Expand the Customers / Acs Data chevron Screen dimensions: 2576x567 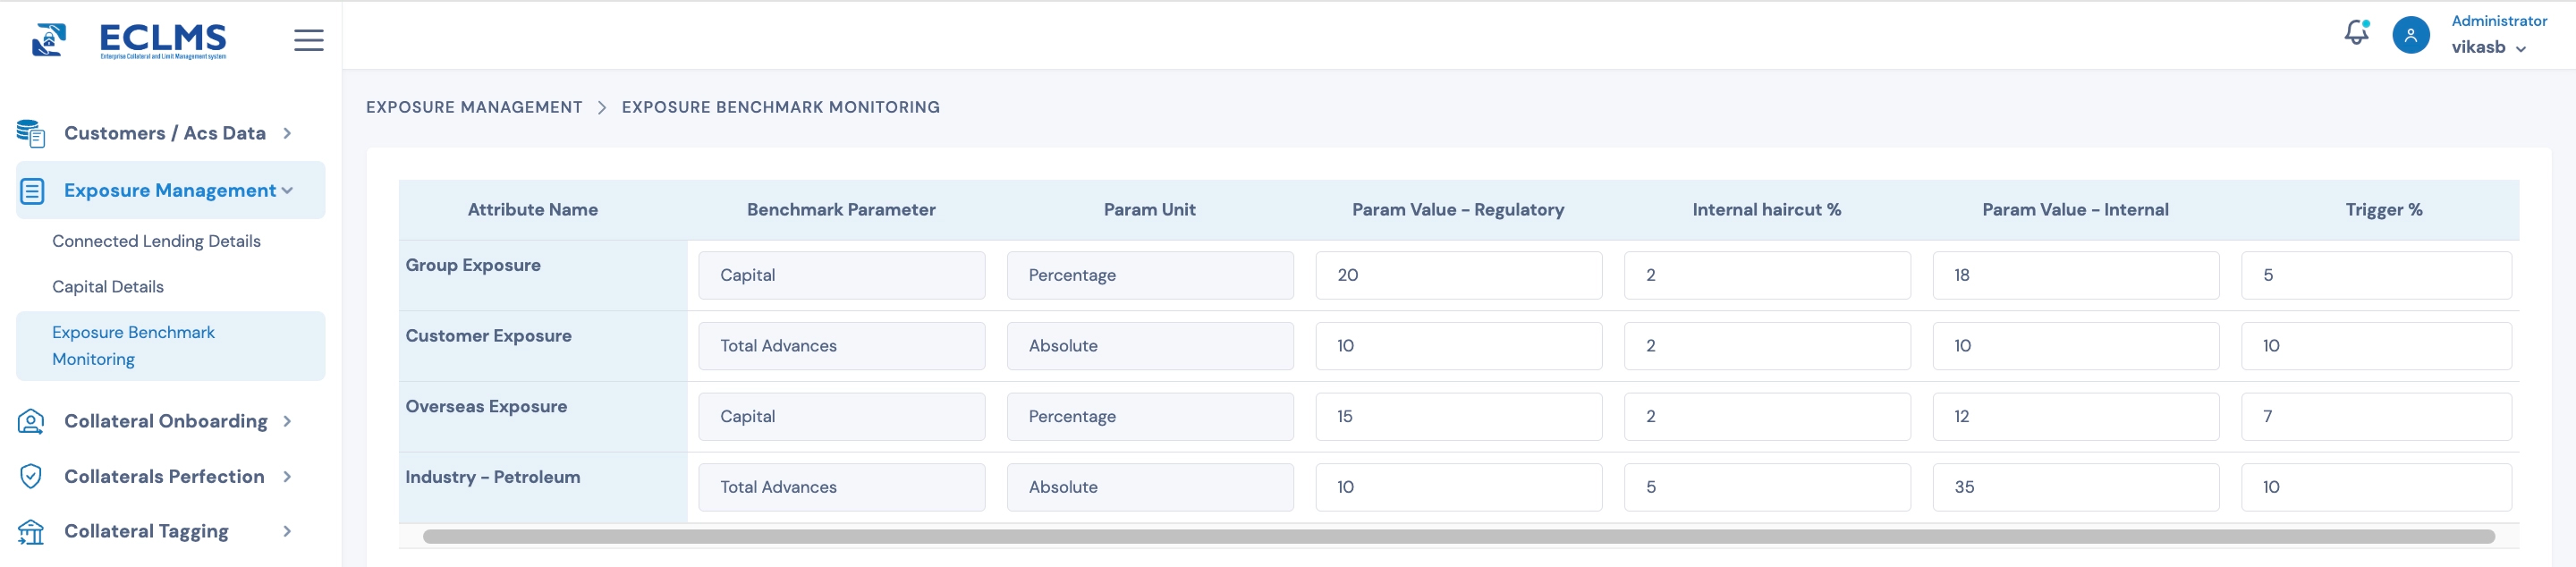coord(287,133)
